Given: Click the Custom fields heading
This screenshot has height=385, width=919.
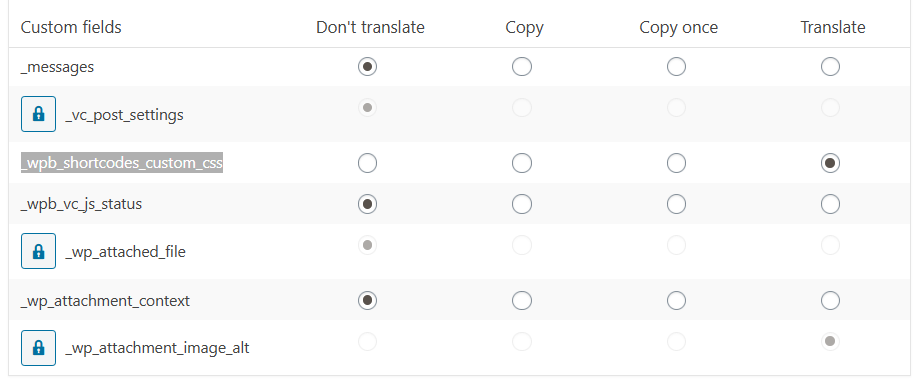Looking at the screenshot, I should click(71, 27).
